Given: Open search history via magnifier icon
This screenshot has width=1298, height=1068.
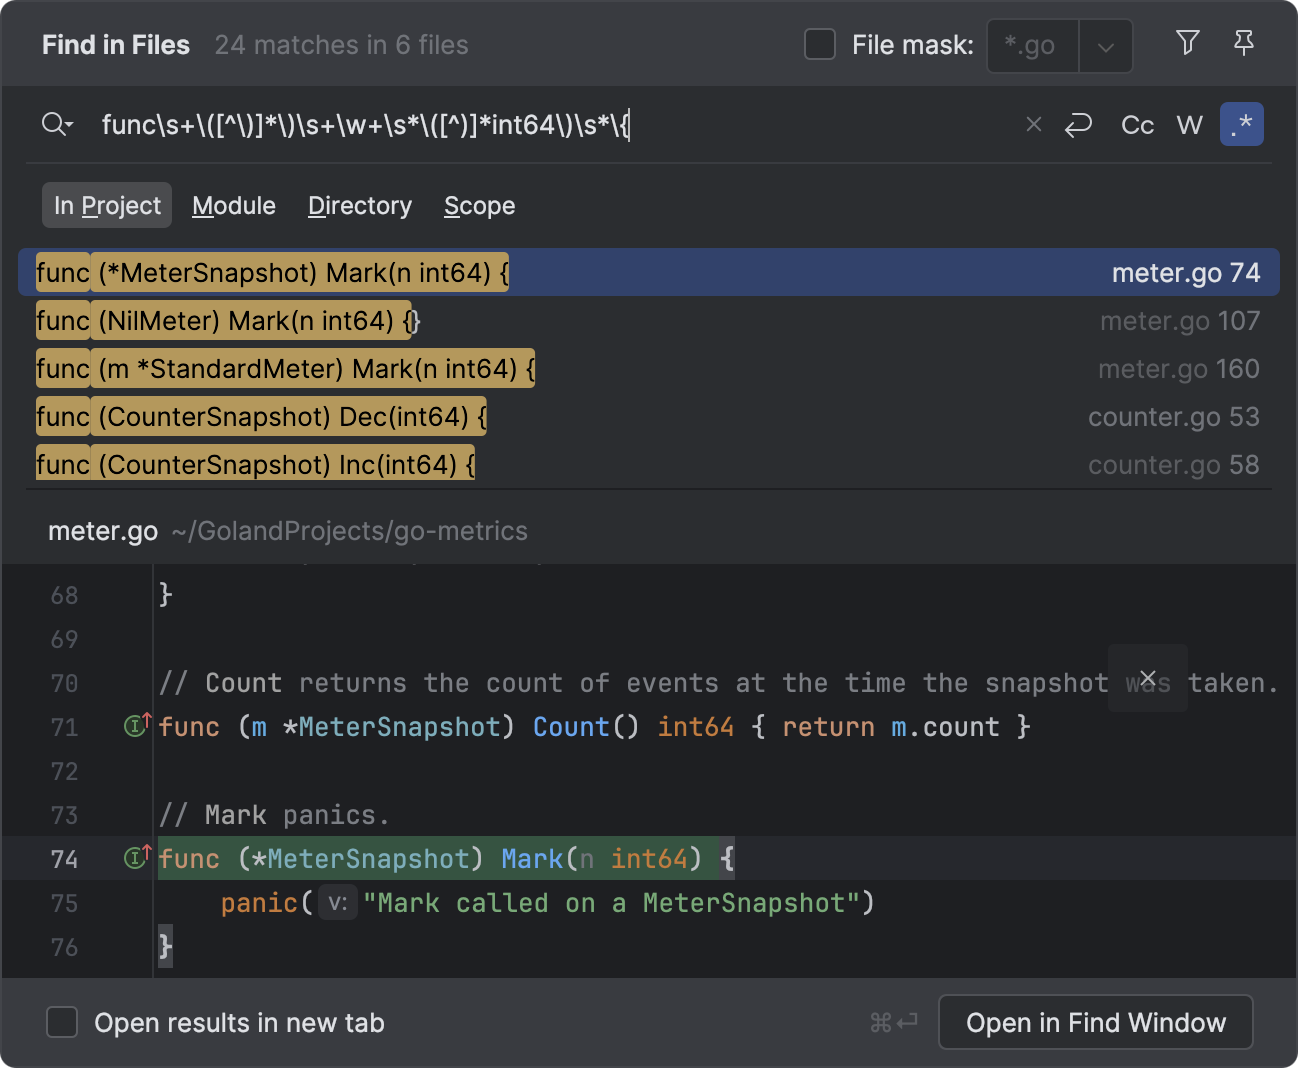Looking at the screenshot, I should click(x=57, y=125).
